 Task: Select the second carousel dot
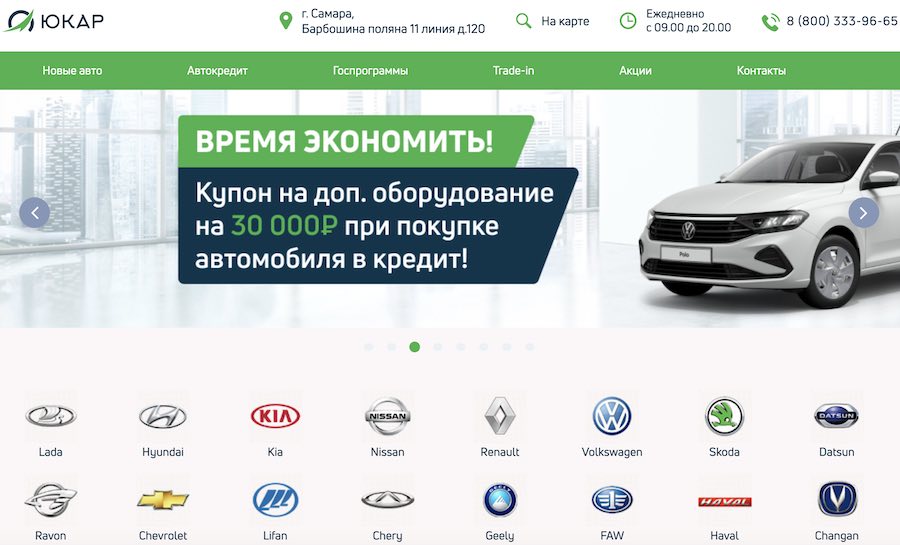pos(391,347)
